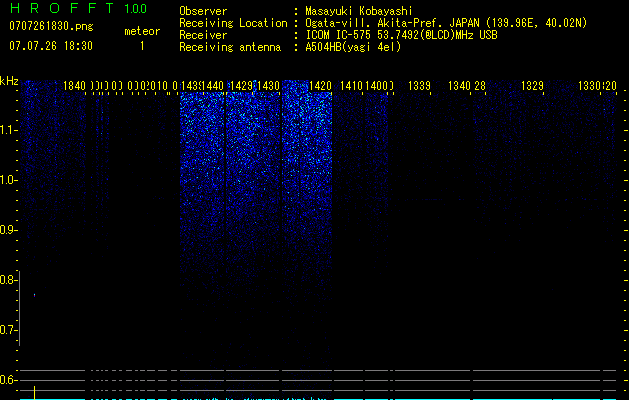
Task: Click the 1400 time marker
Action: 376,86
